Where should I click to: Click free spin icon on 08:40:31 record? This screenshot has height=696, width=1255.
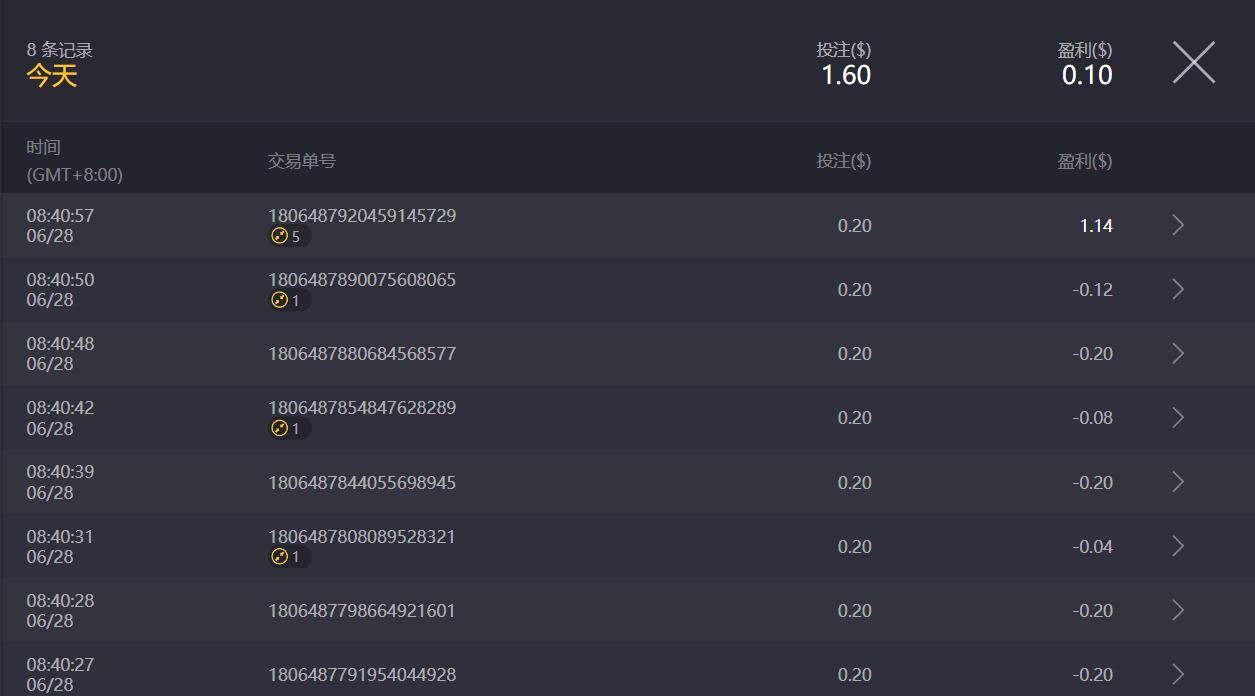280,557
